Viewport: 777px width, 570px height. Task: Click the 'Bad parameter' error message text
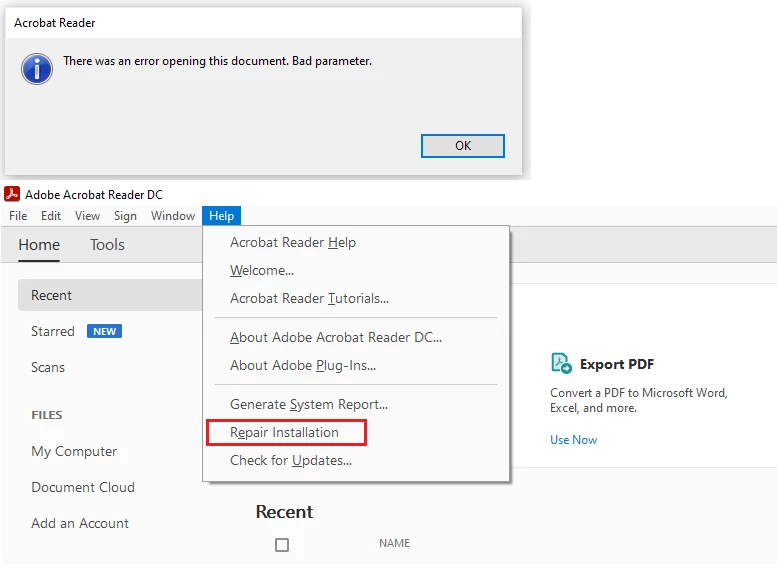point(218,61)
